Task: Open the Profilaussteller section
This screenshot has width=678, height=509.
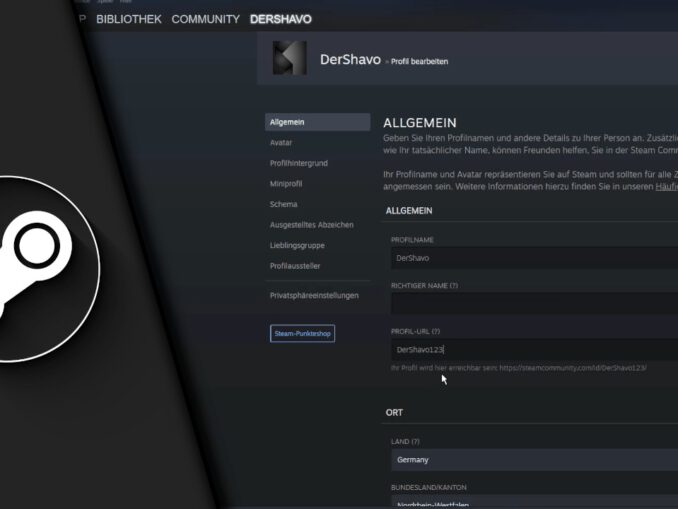Action: tap(295, 266)
